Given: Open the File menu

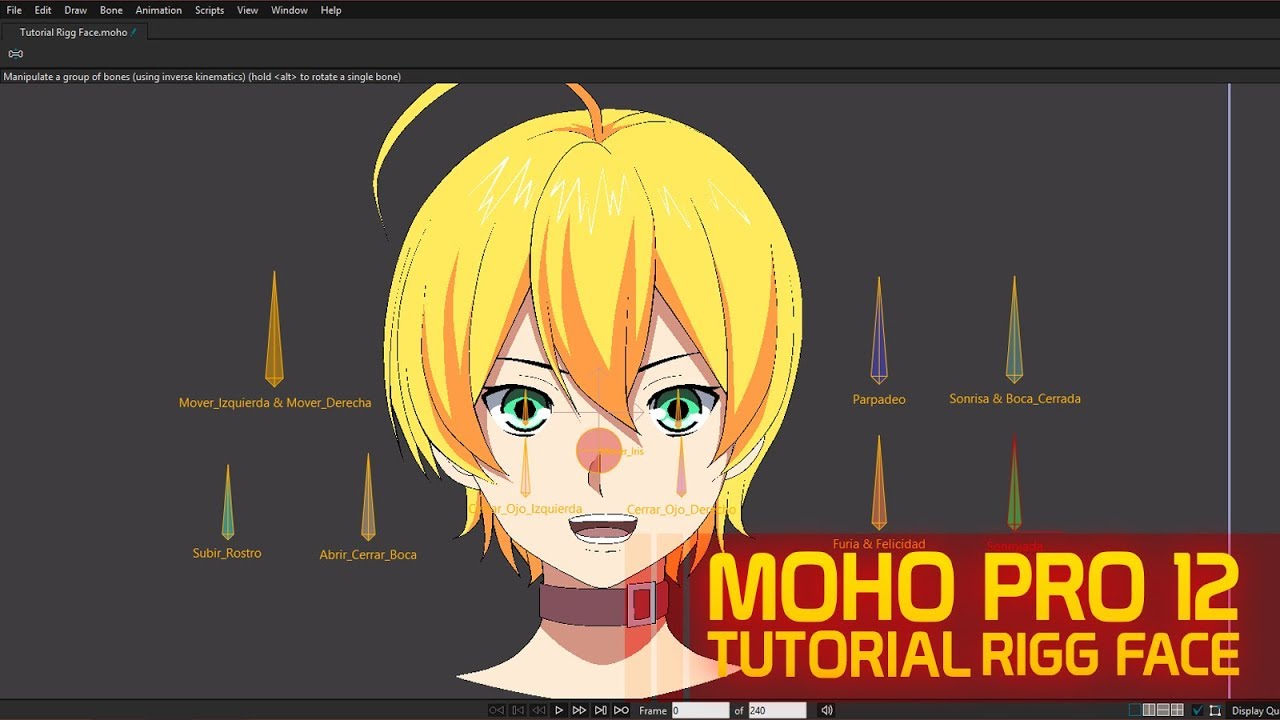Looking at the screenshot, I should click(14, 10).
